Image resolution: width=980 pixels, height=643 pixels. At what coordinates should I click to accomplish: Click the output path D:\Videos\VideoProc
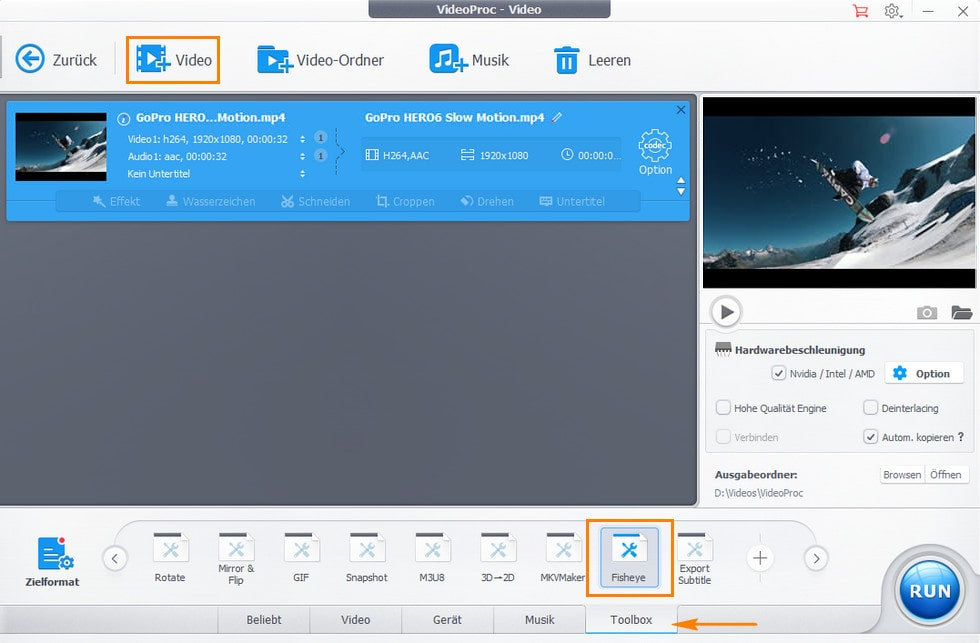click(759, 492)
